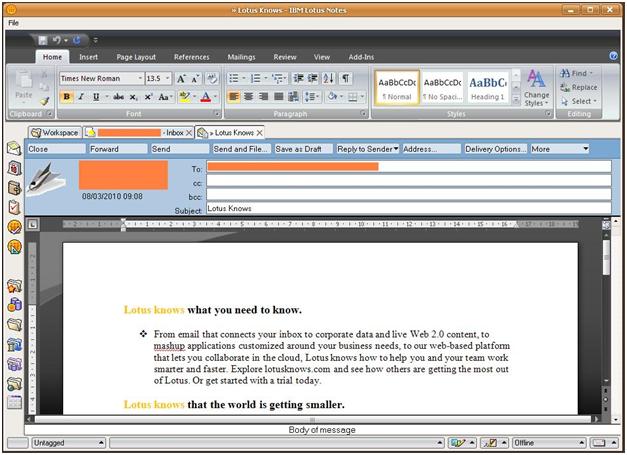Click the Undo arrow icon
The image size is (627, 455).
tap(56, 40)
